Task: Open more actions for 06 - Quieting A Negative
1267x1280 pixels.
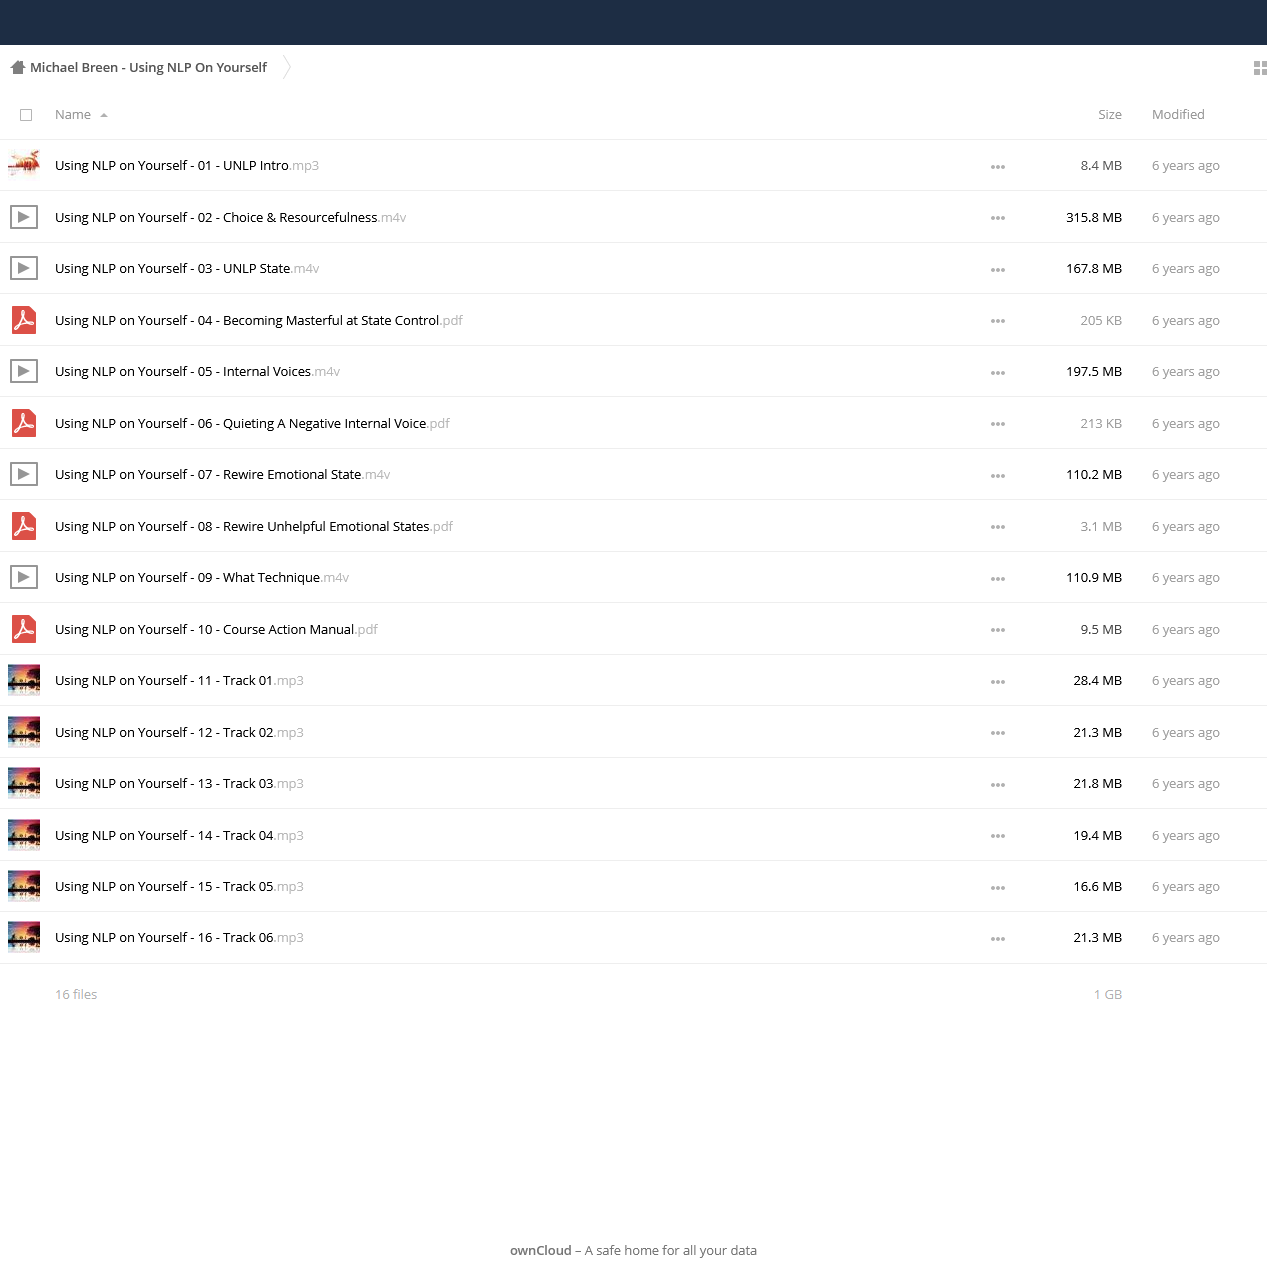Action: click(998, 424)
